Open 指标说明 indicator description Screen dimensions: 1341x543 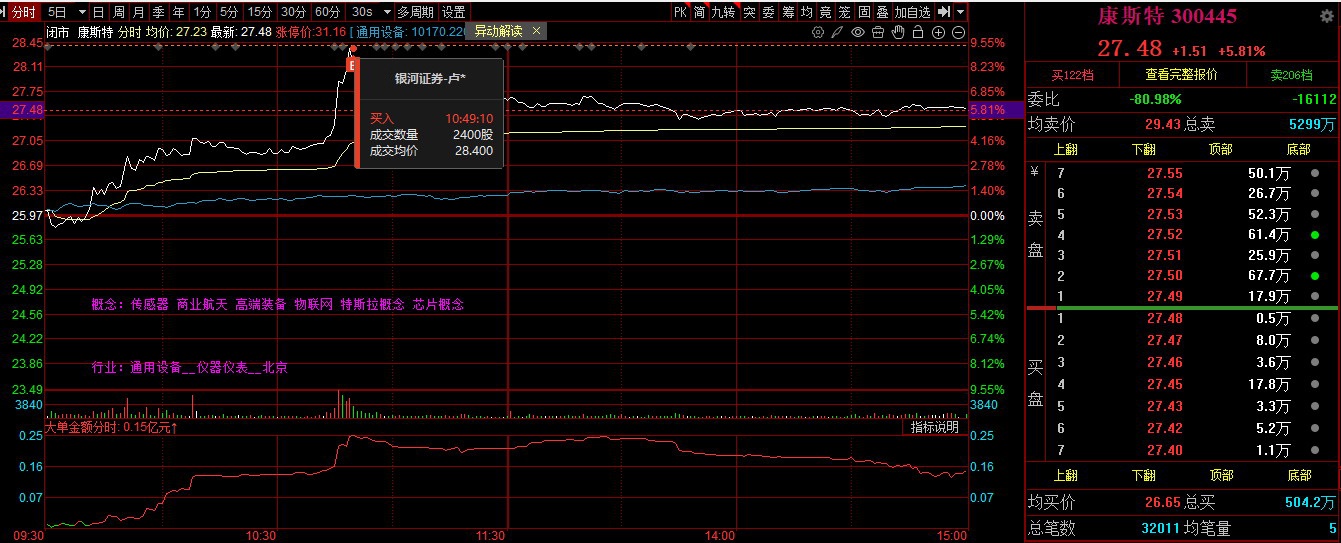click(x=934, y=427)
